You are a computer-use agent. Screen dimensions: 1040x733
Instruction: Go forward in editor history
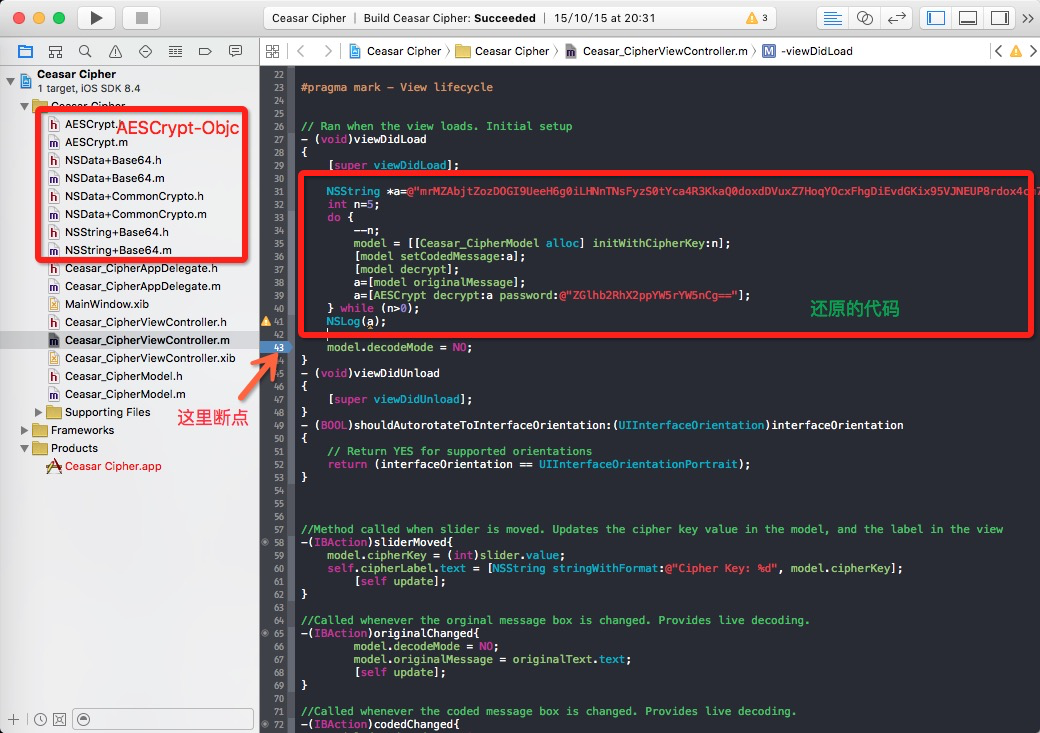328,51
